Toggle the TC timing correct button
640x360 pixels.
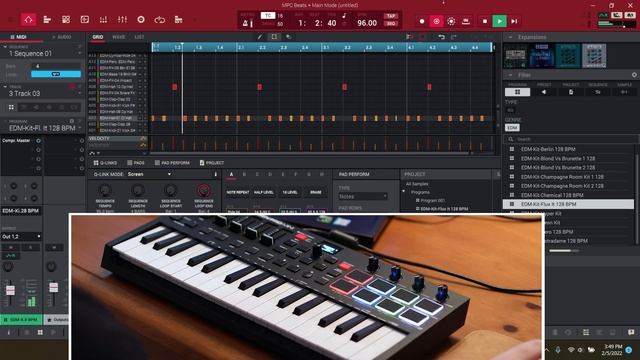(268, 16)
